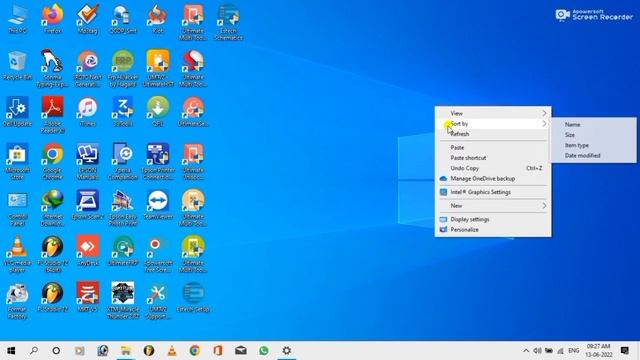This screenshot has height=360, width=640.
Task: Sort desktop icons by Size
Action: coord(594,135)
